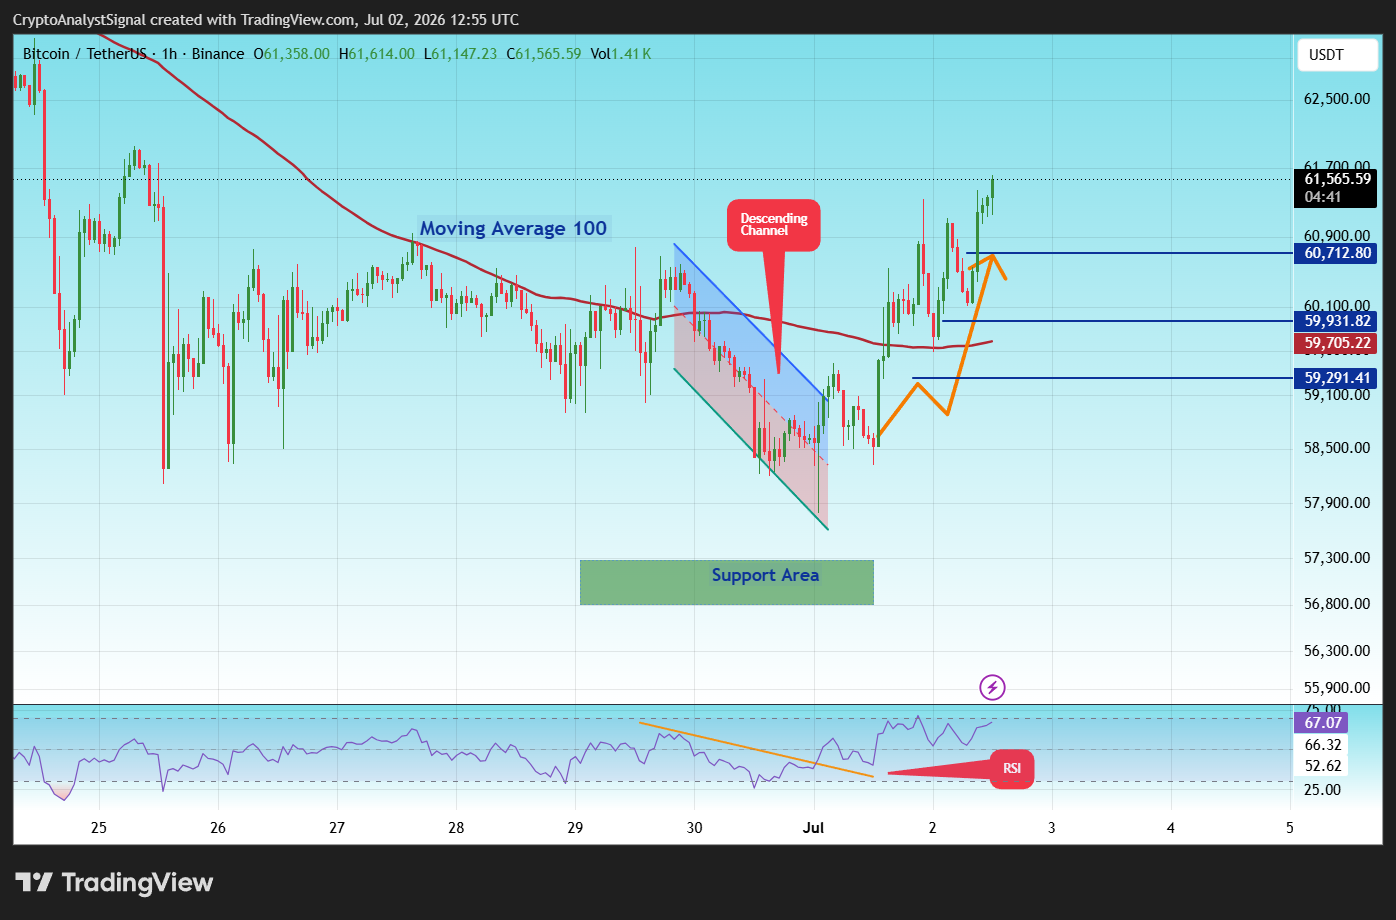Click date 30 on the time axis

[x=694, y=828]
